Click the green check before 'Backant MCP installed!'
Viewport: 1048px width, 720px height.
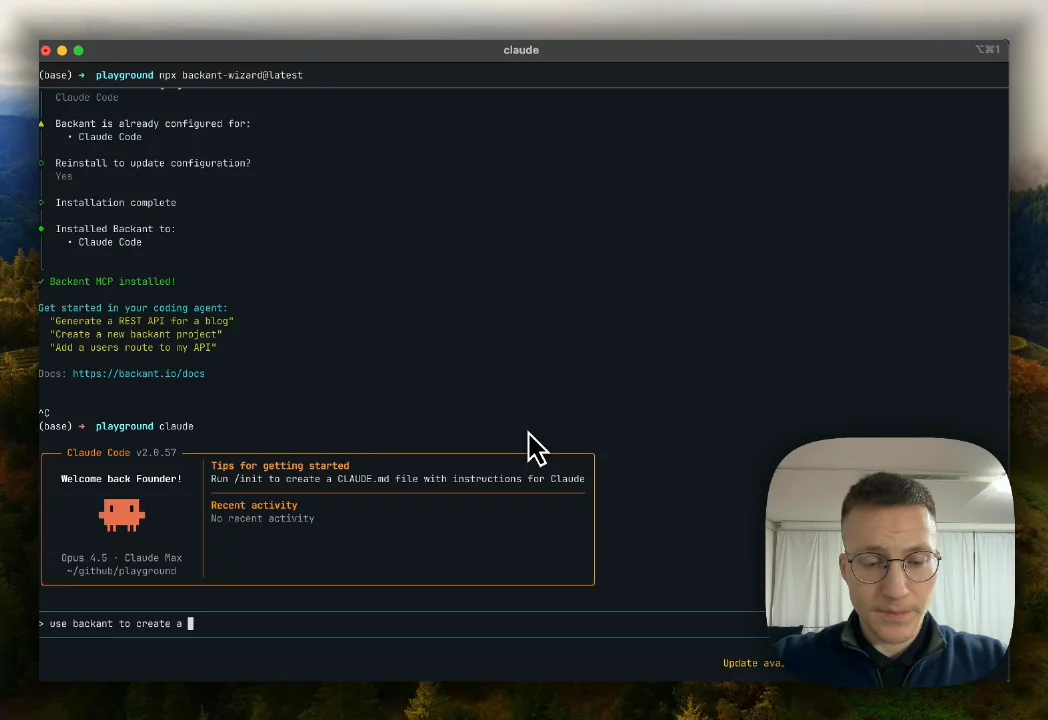pyautogui.click(x=41, y=281)
